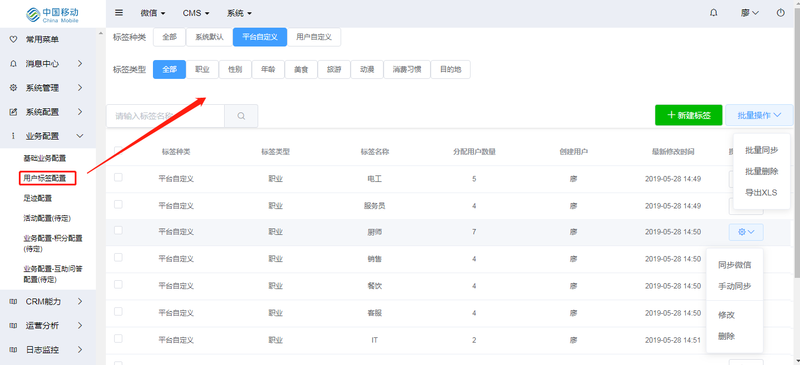Image resolution: width=800 pixels, height=365 pixels.
Task: Click the green 新建标签 button
Action: coord(689,115)
